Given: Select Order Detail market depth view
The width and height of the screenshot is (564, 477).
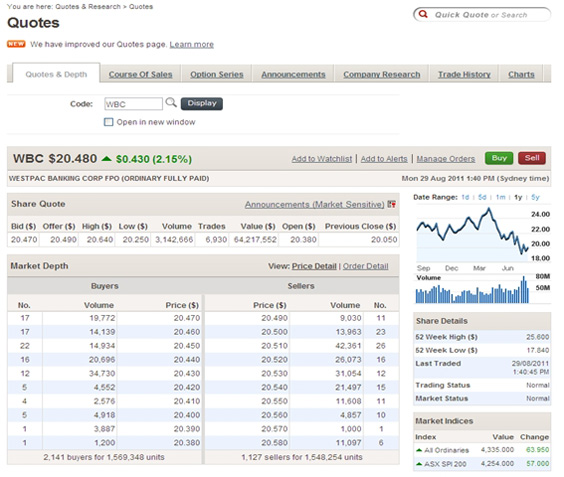Looking at the screenshot, I should click(x=365, y=266).
